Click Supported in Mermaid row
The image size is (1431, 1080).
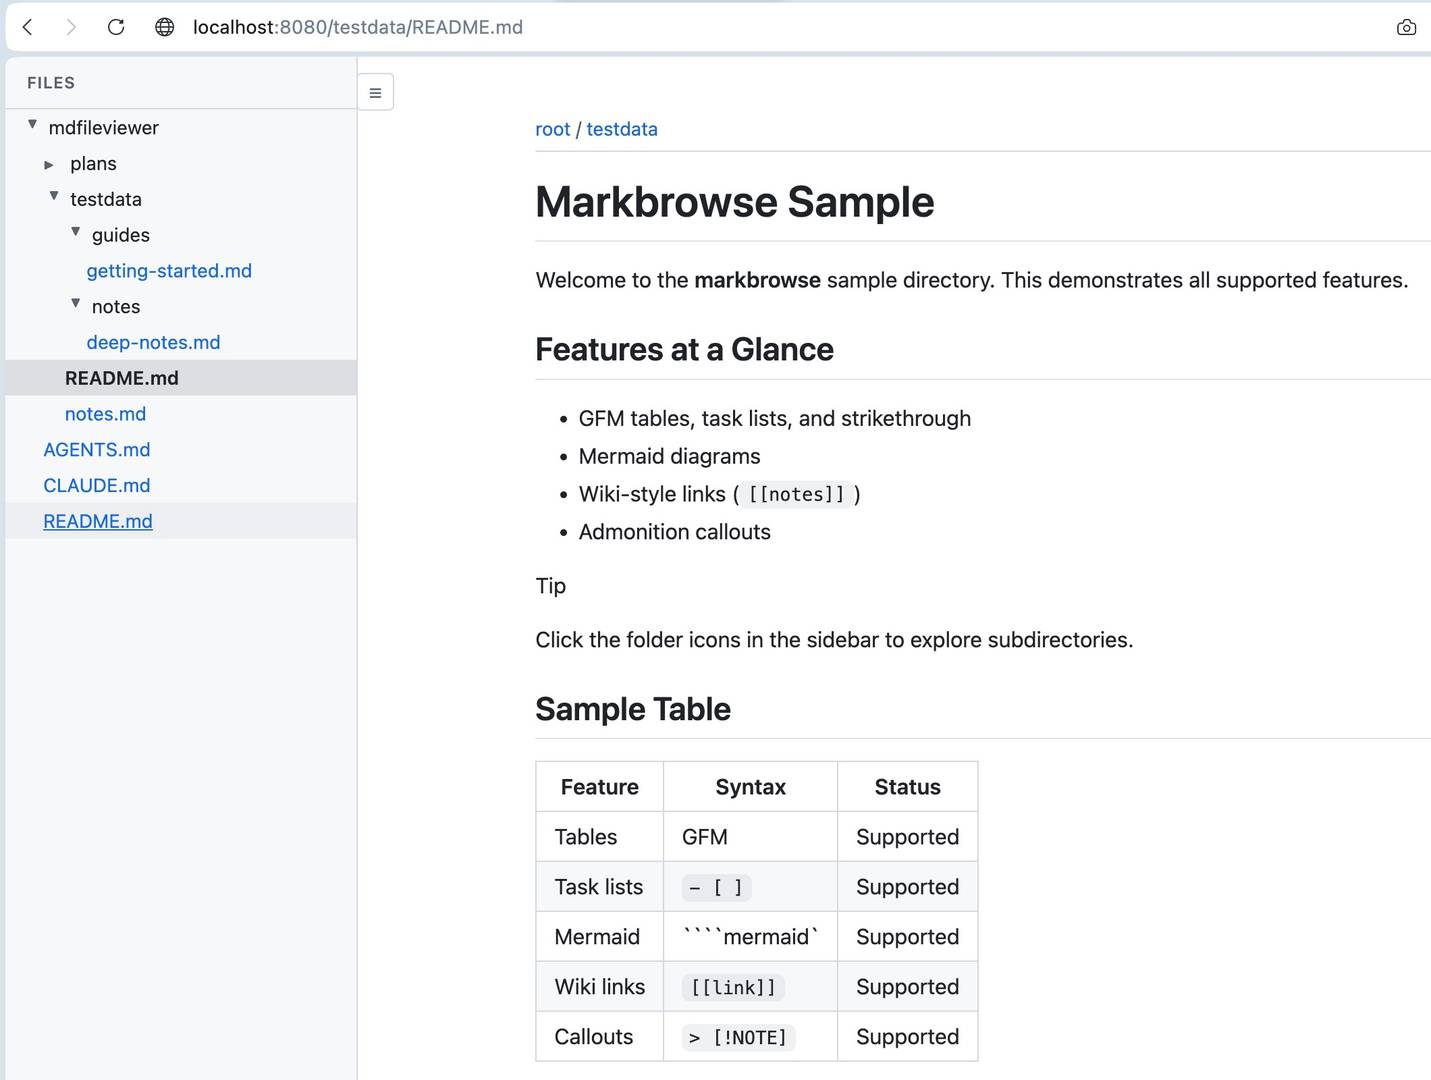(x=908, y=937)
